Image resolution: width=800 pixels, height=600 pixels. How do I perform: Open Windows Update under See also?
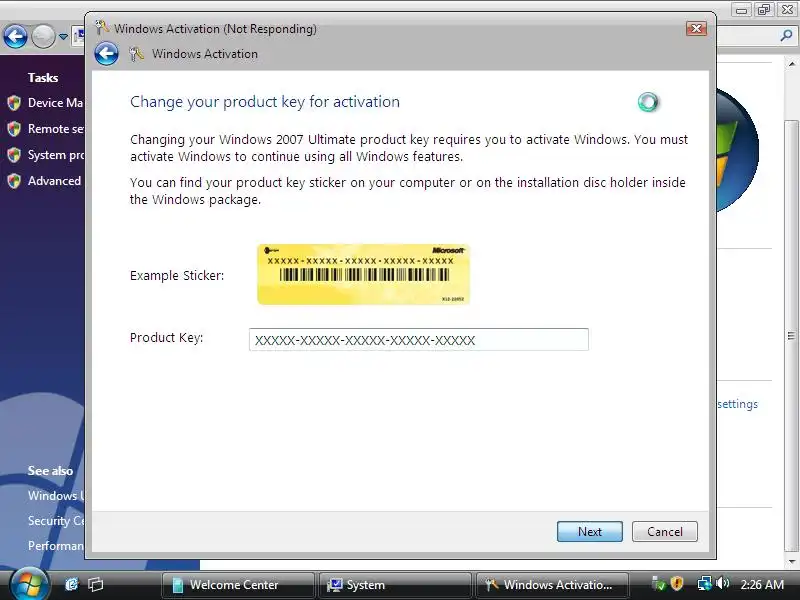click(56, 495)
